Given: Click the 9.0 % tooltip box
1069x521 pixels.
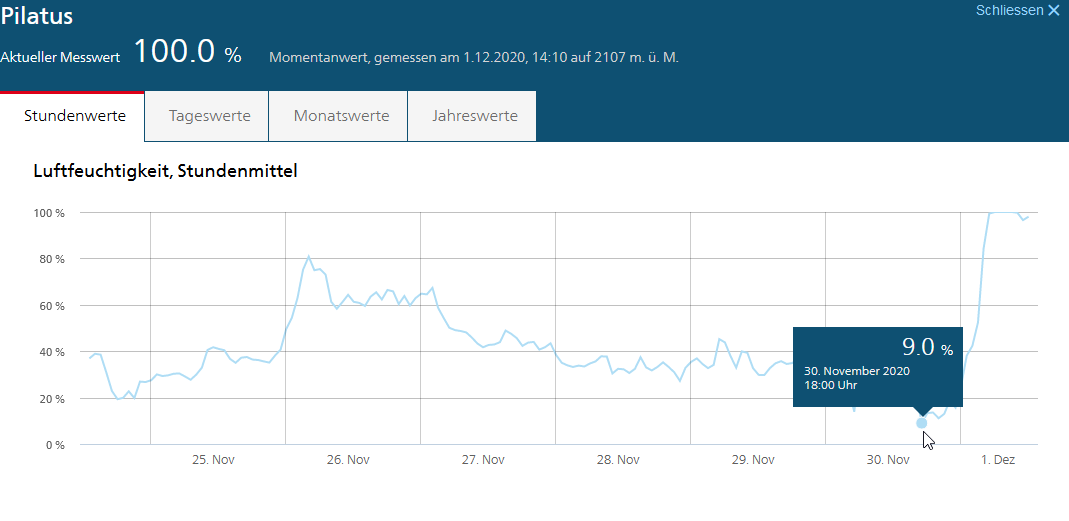Looking at the screenshot, I should [877, 366].
